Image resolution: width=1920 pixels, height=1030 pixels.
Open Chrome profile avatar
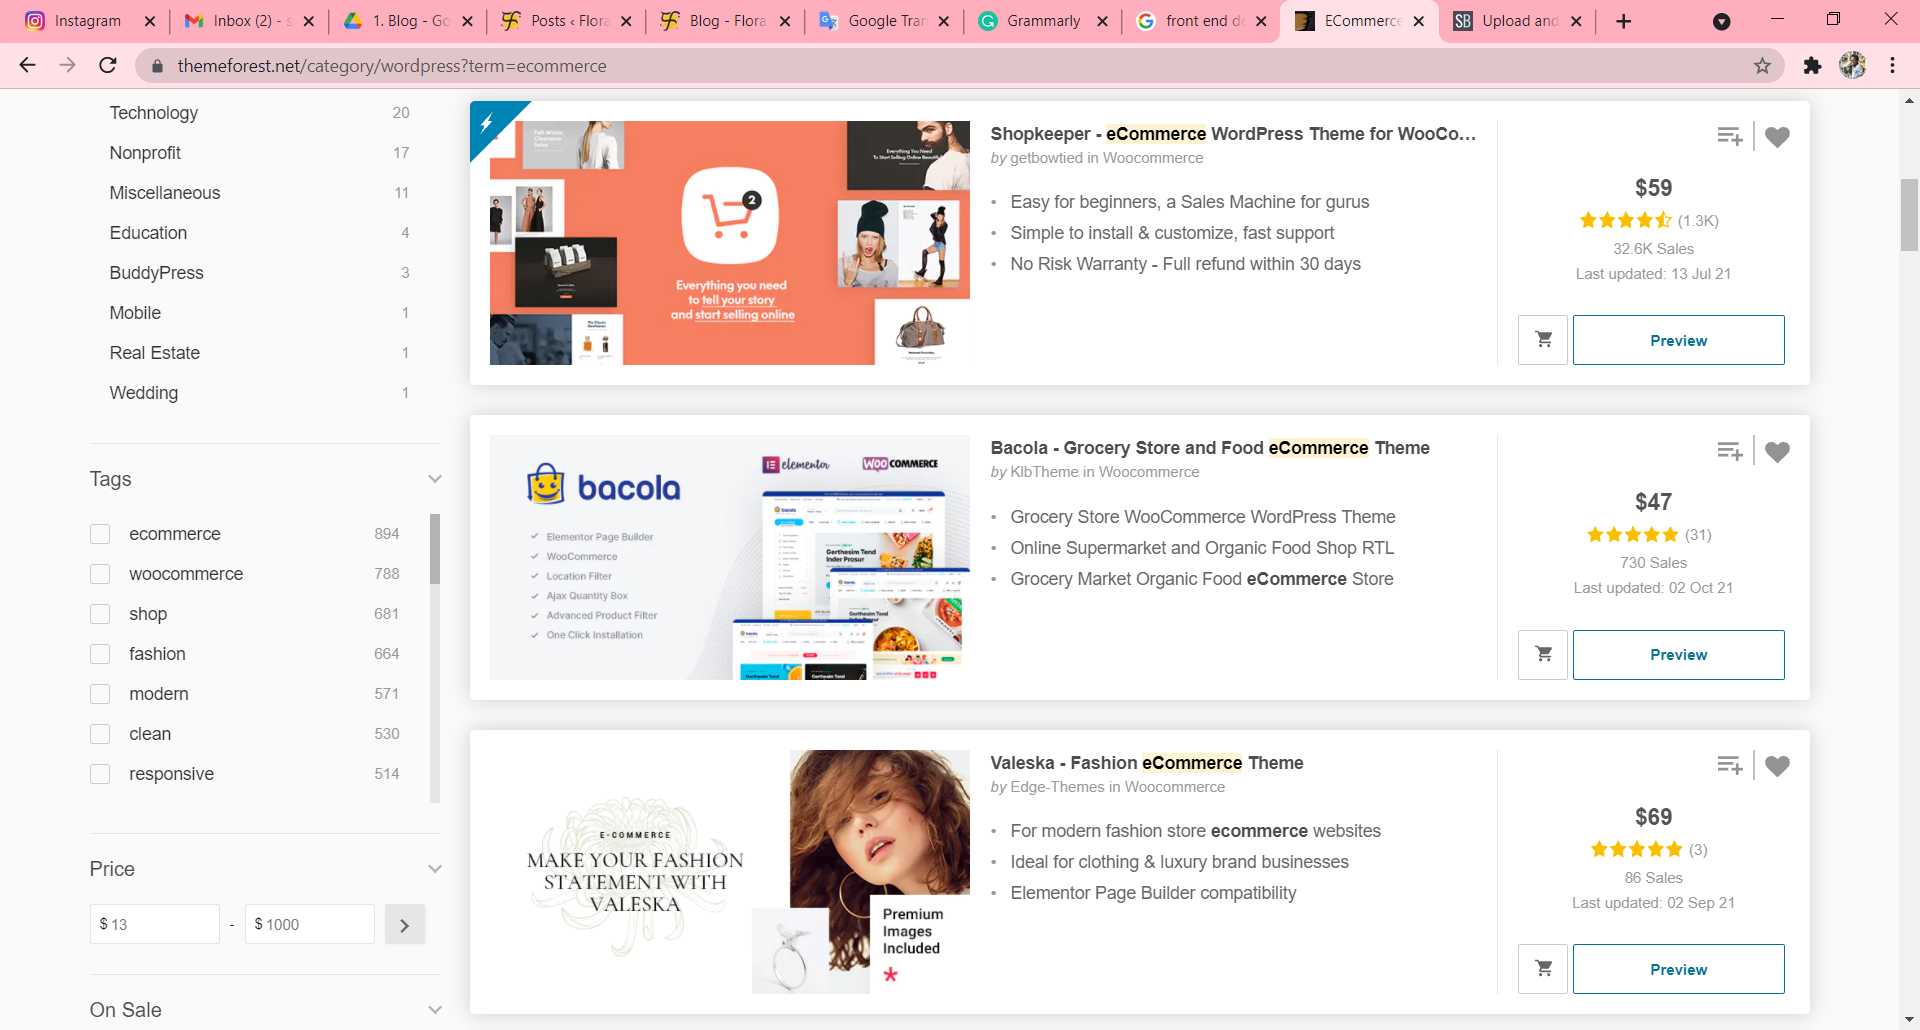coord(1852,65)
